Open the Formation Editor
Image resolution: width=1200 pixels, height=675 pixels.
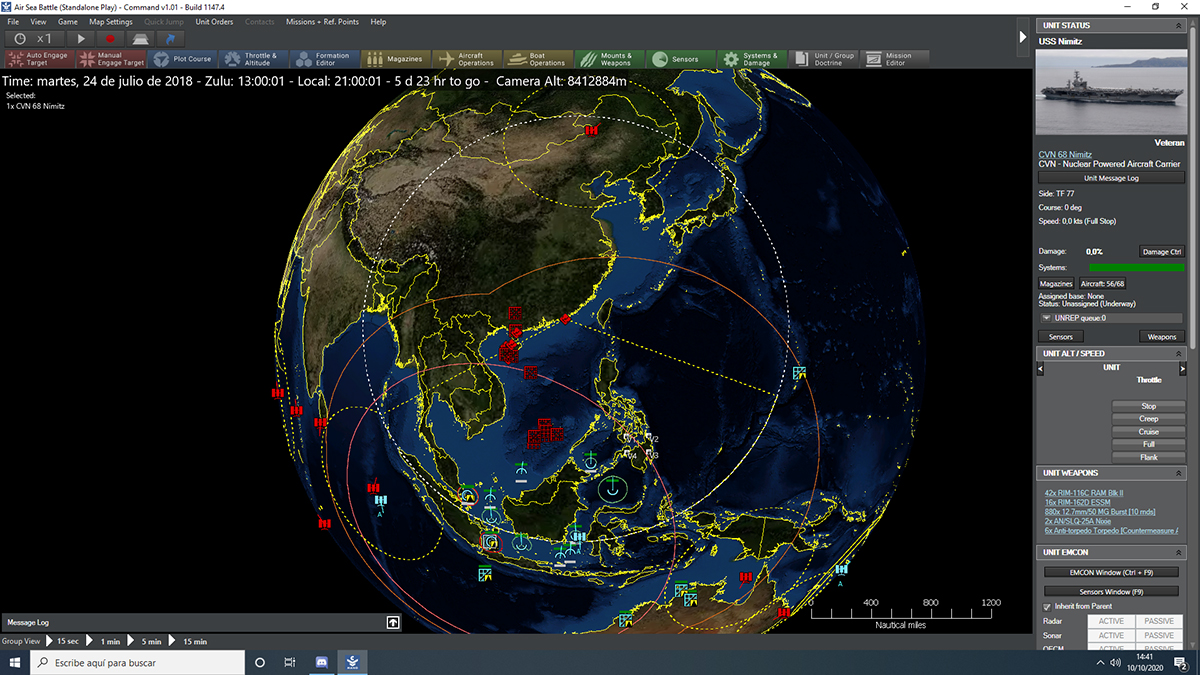[x=323, y=59]
